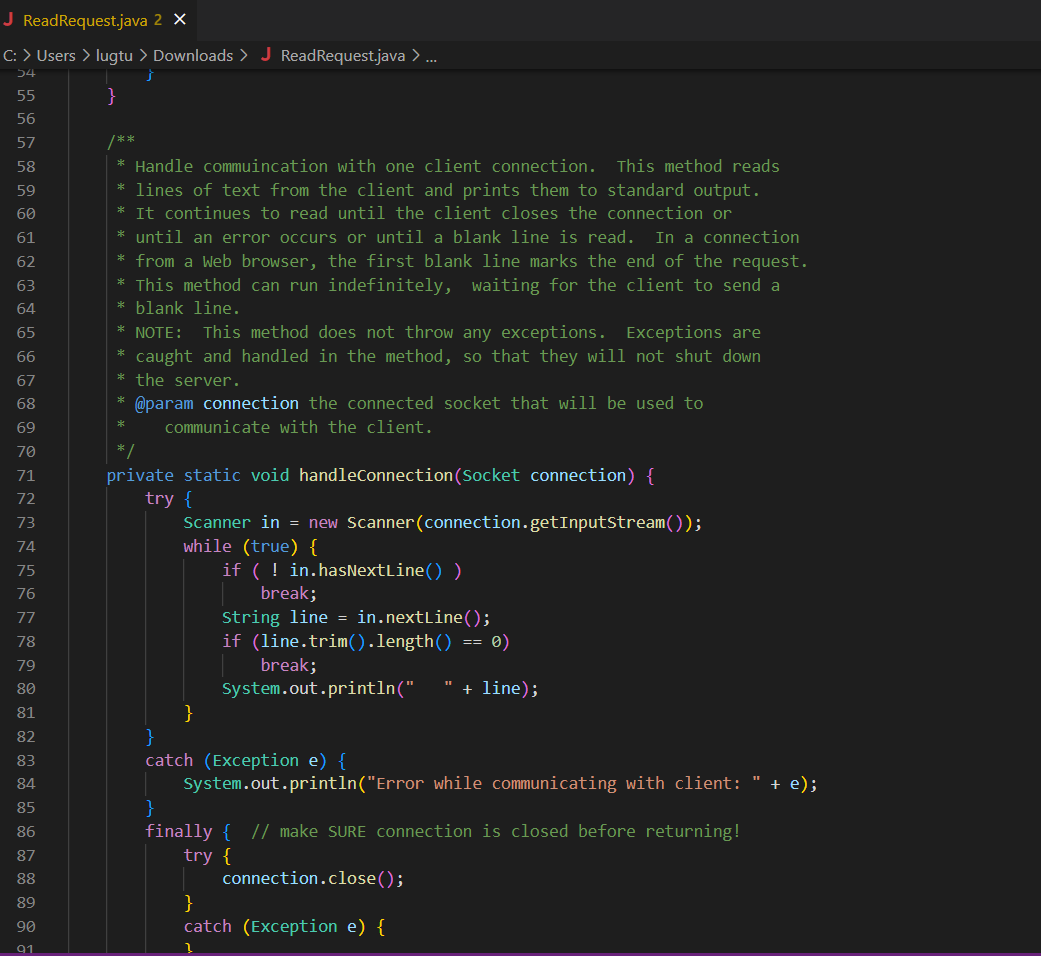Image resolution: width=1041 pixels, height=956 pixels.
Task: Open the lugtu breadcrumb folder
Action: click(114, 56)
